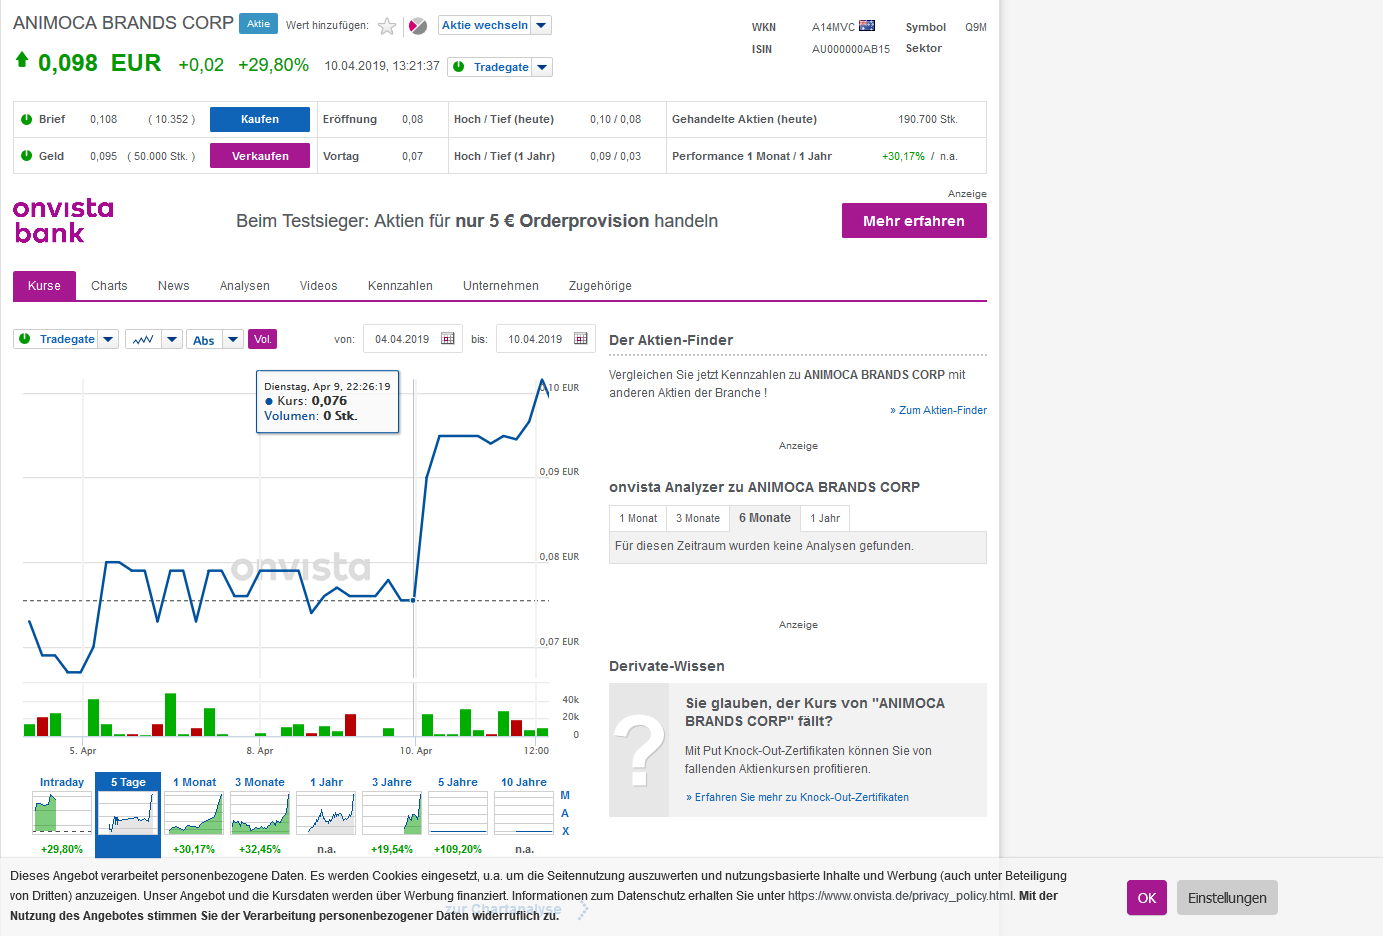Expand the Abs scale dropdown
This screenshot has height=936, width=1383.
coord(233,340)
